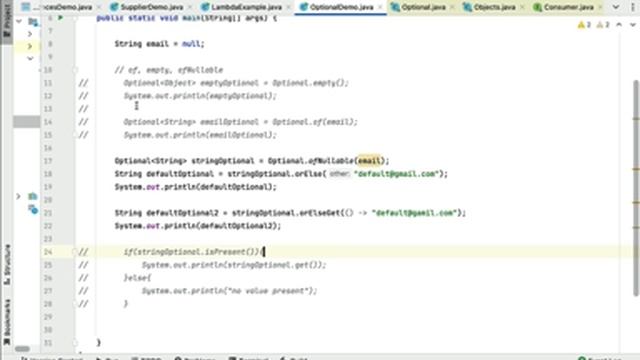The height and width of the screenshot is (360, 640).
Task: Click the Optional.empty() comment on line 11
Action: coord(310,83)
